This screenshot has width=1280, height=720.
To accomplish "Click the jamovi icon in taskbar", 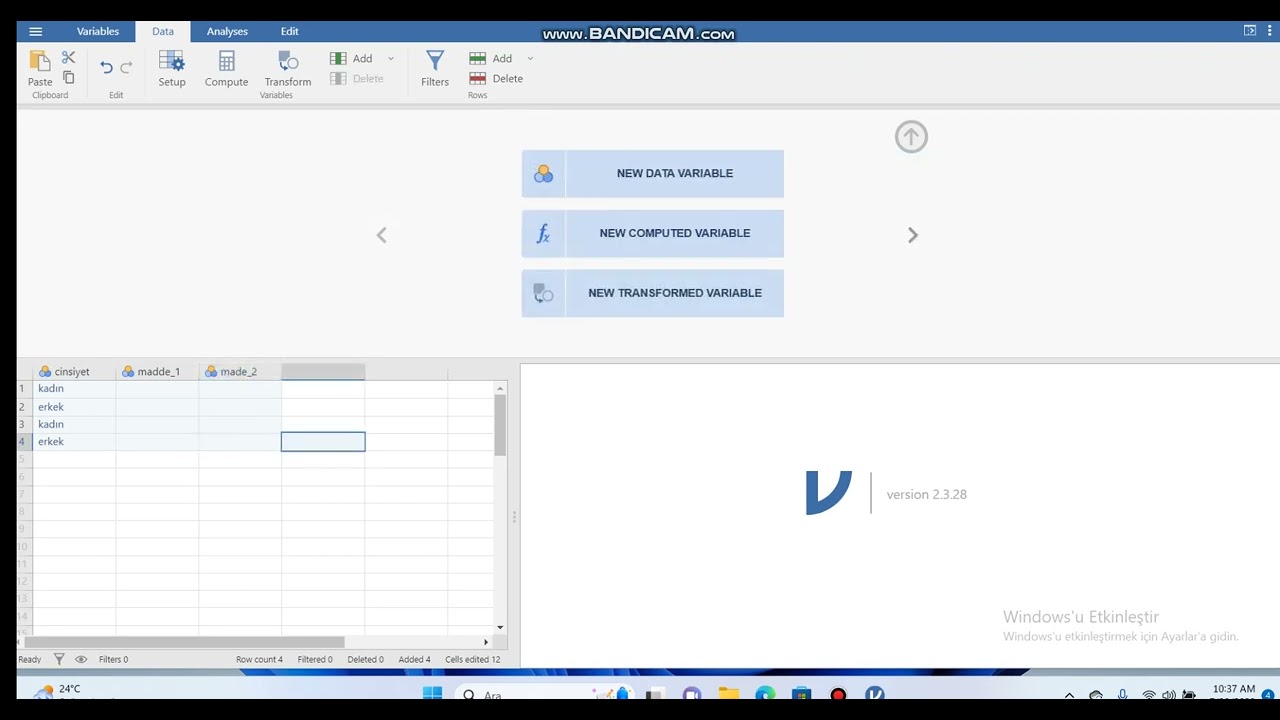I will (x=875, y=694).
